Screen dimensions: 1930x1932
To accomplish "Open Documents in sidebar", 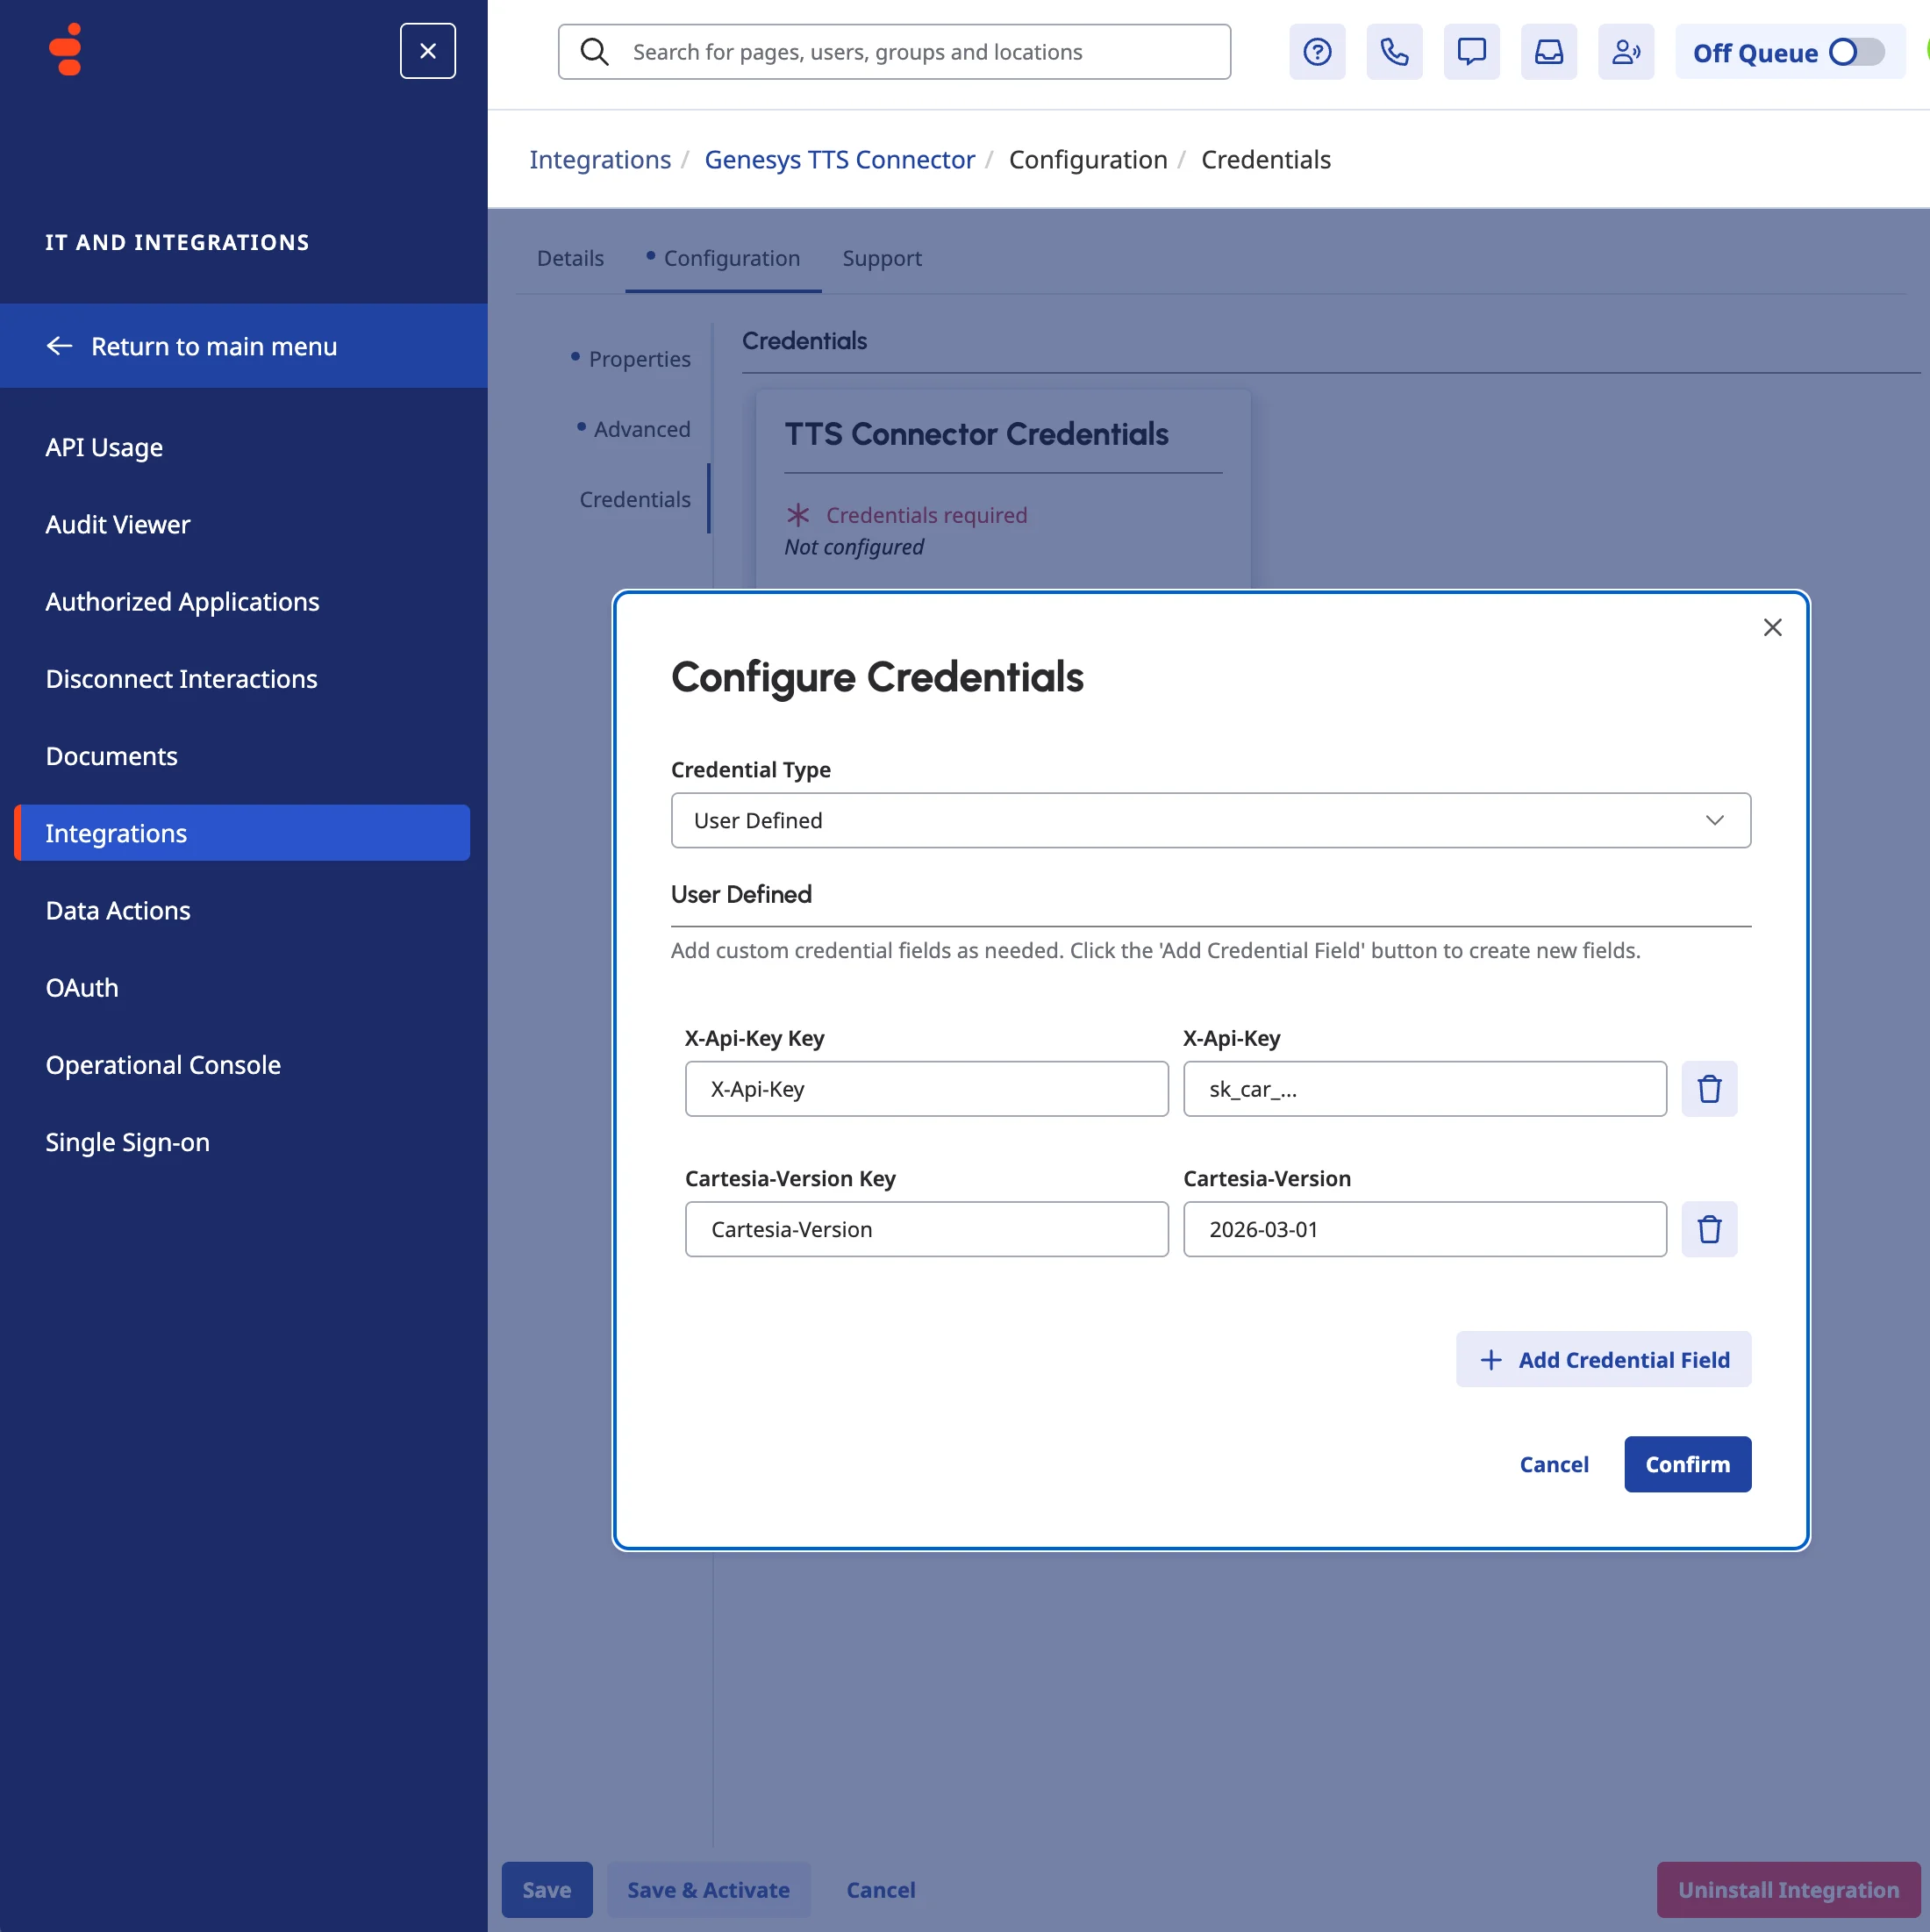I will click(x=111, y=756).
